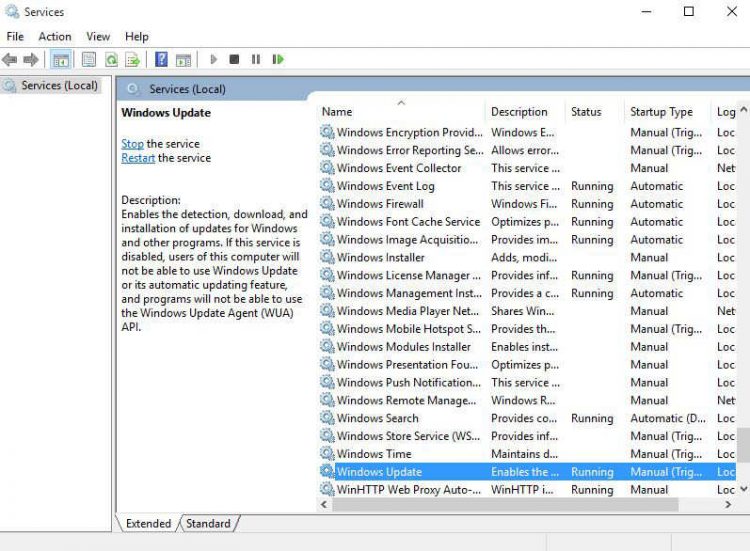Click the vertical scrollbar down arrow
The width and height of the screenshot is (750, 551).
(x=744, y=489)
